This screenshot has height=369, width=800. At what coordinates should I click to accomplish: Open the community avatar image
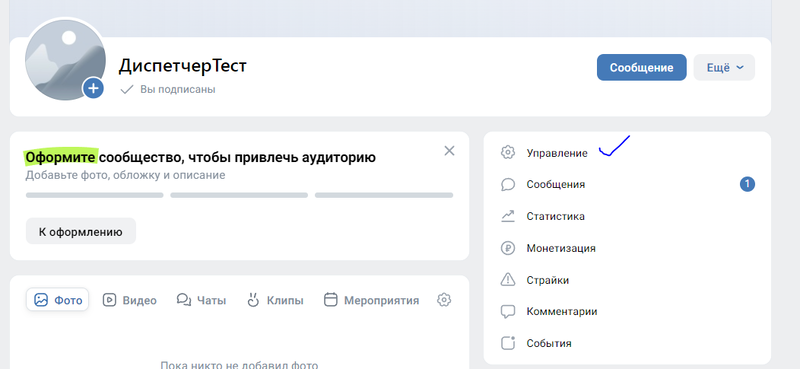[65, 60]
